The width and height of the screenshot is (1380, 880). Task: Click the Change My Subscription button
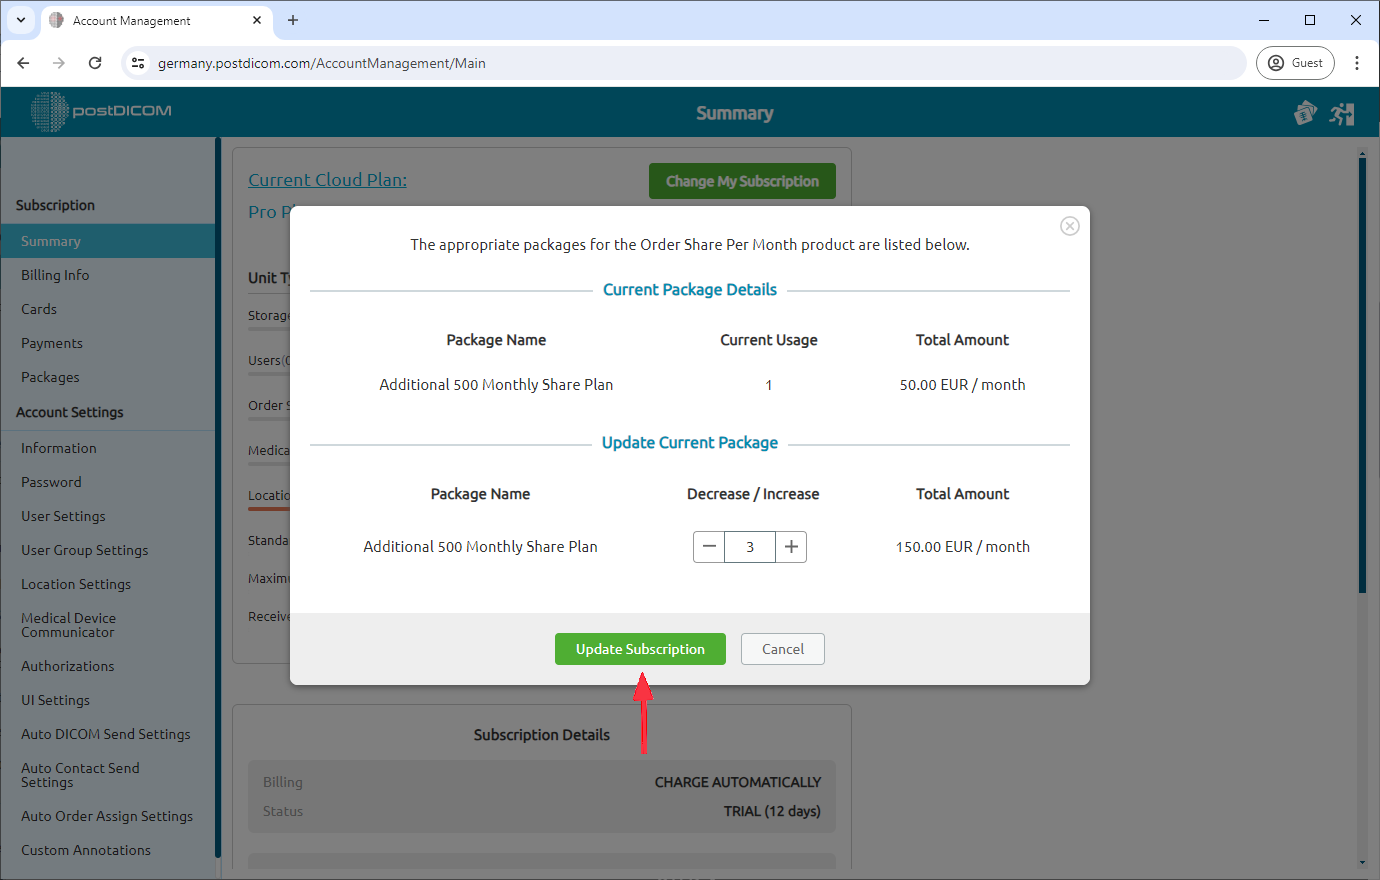pos(742,181)
